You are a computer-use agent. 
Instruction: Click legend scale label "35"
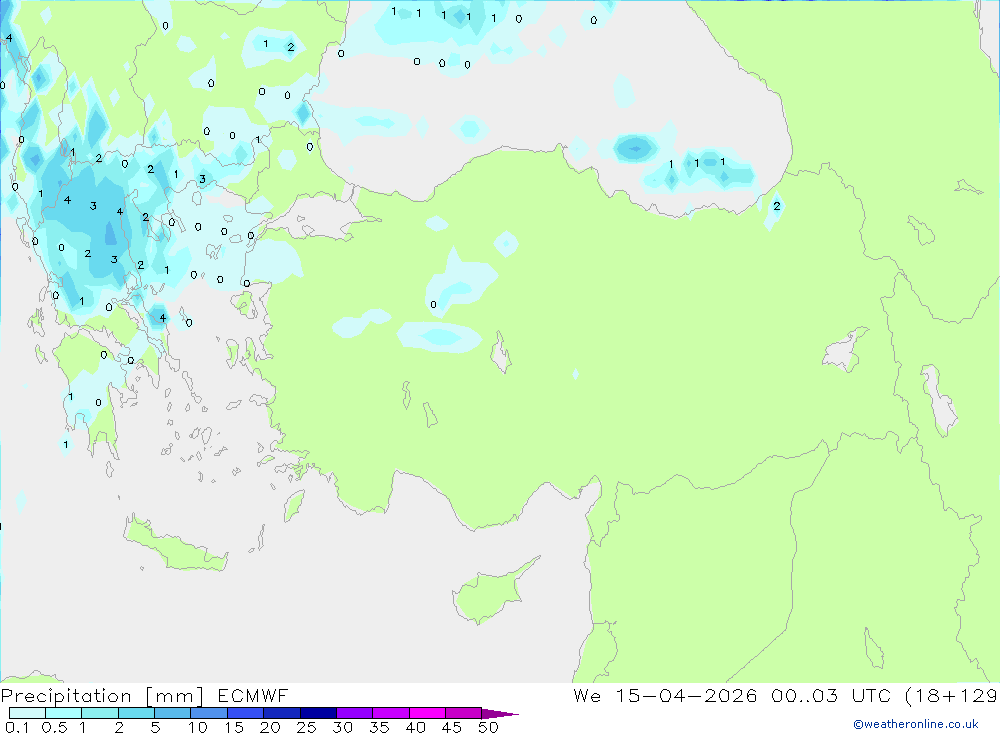(379, 727)
